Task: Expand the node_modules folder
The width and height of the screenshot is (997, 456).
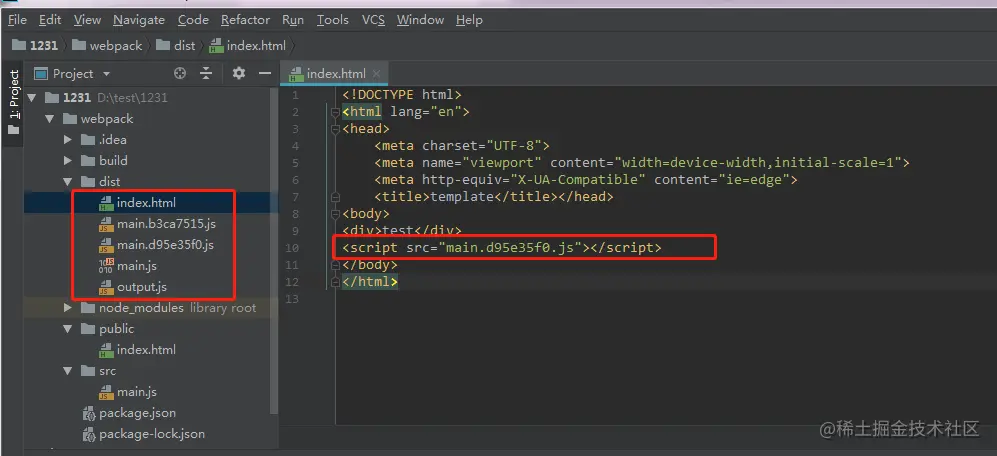Action: point(68,308)
